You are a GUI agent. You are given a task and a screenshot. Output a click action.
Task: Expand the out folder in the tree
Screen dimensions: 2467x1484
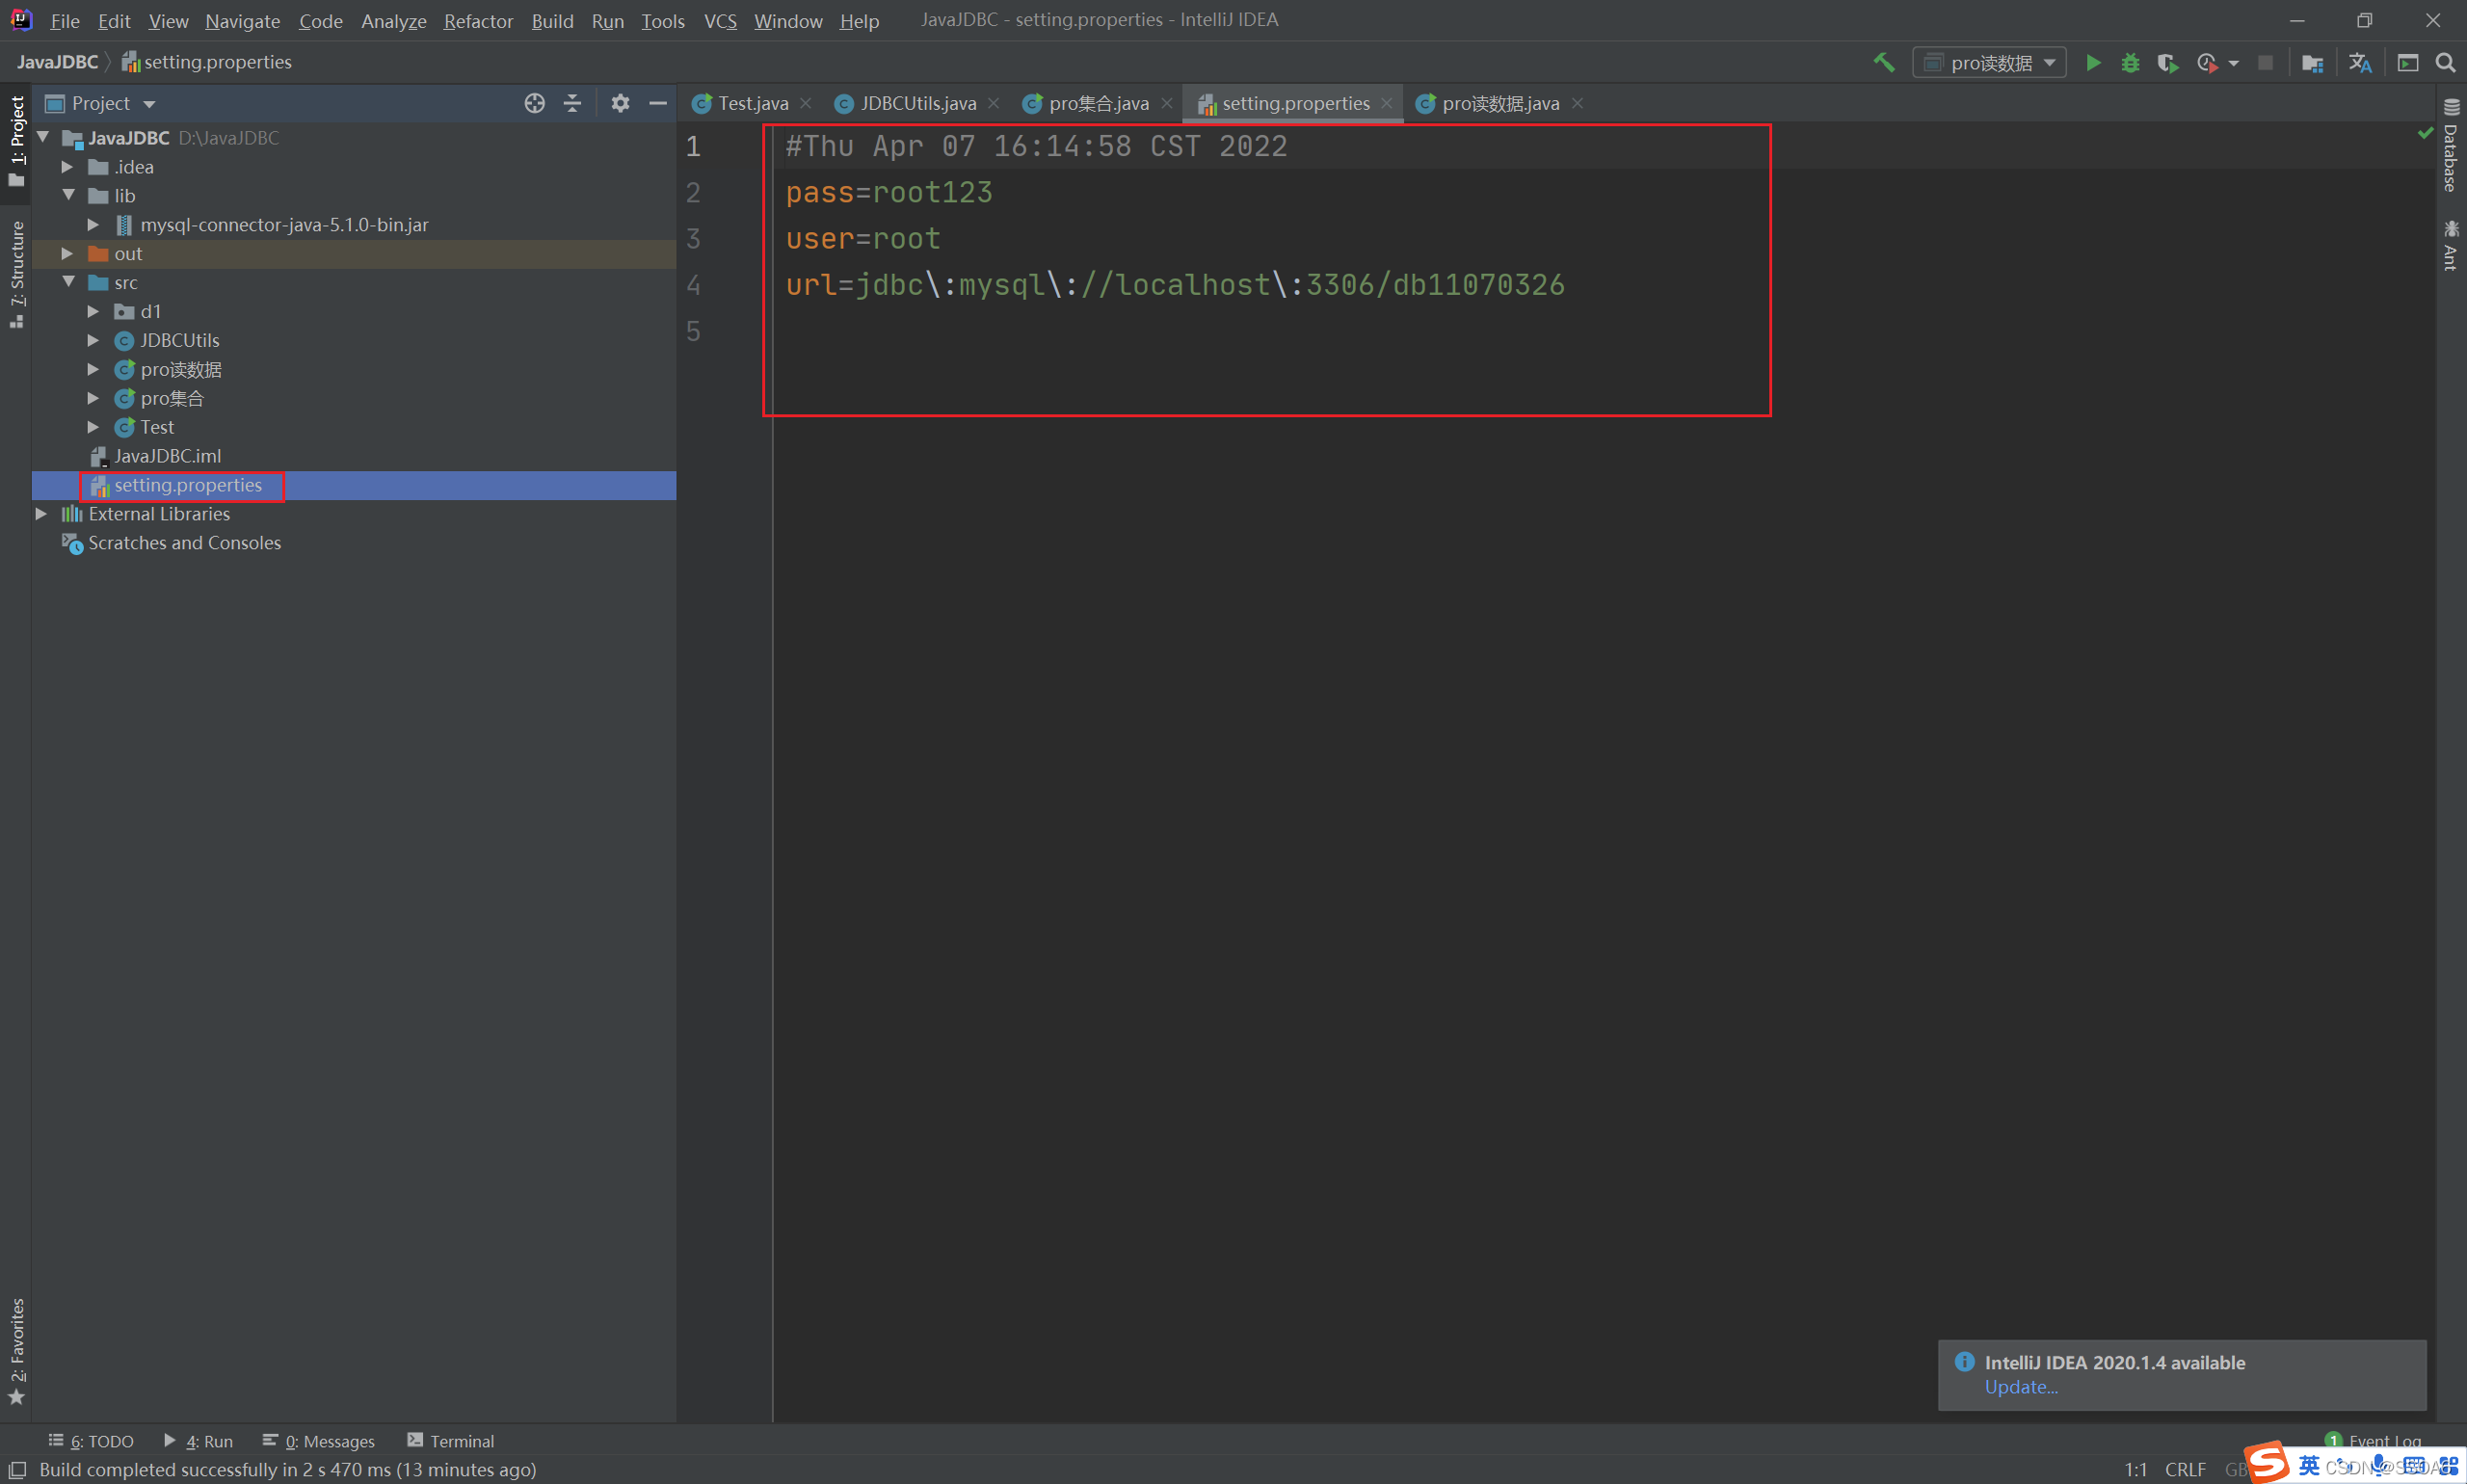tap(67, 254)
